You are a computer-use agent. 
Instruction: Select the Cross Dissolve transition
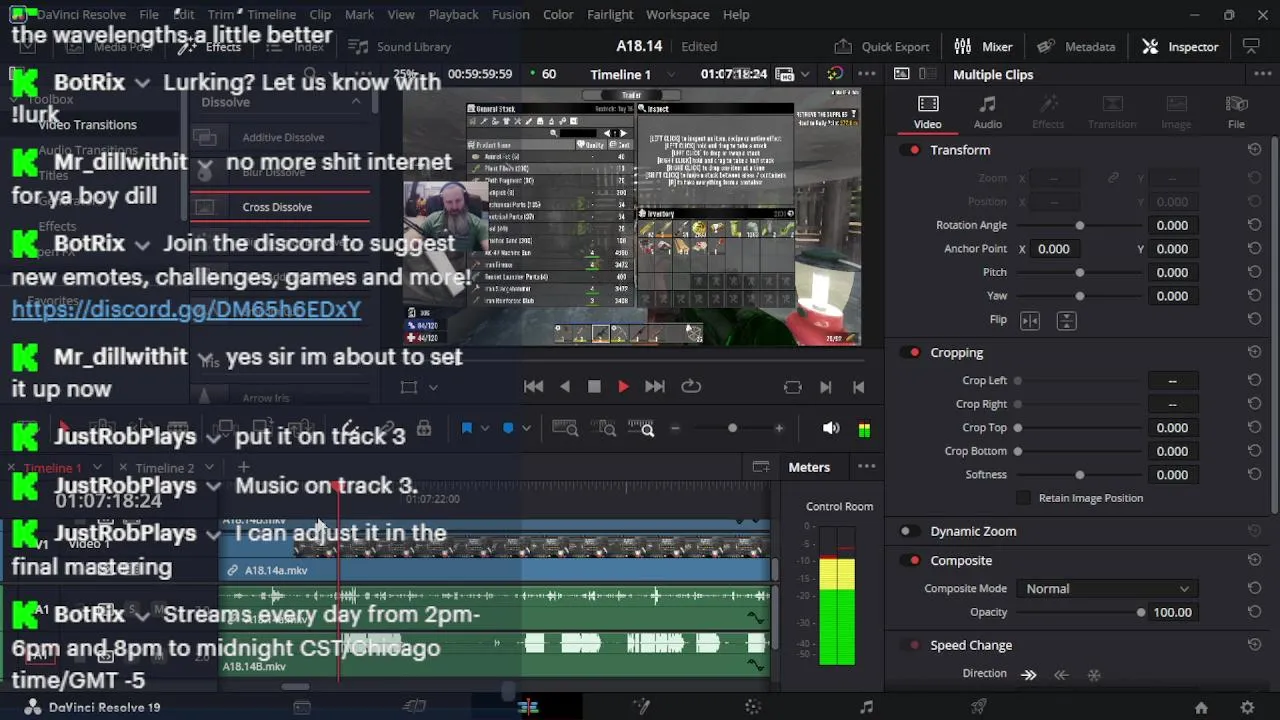click(280, 207)
